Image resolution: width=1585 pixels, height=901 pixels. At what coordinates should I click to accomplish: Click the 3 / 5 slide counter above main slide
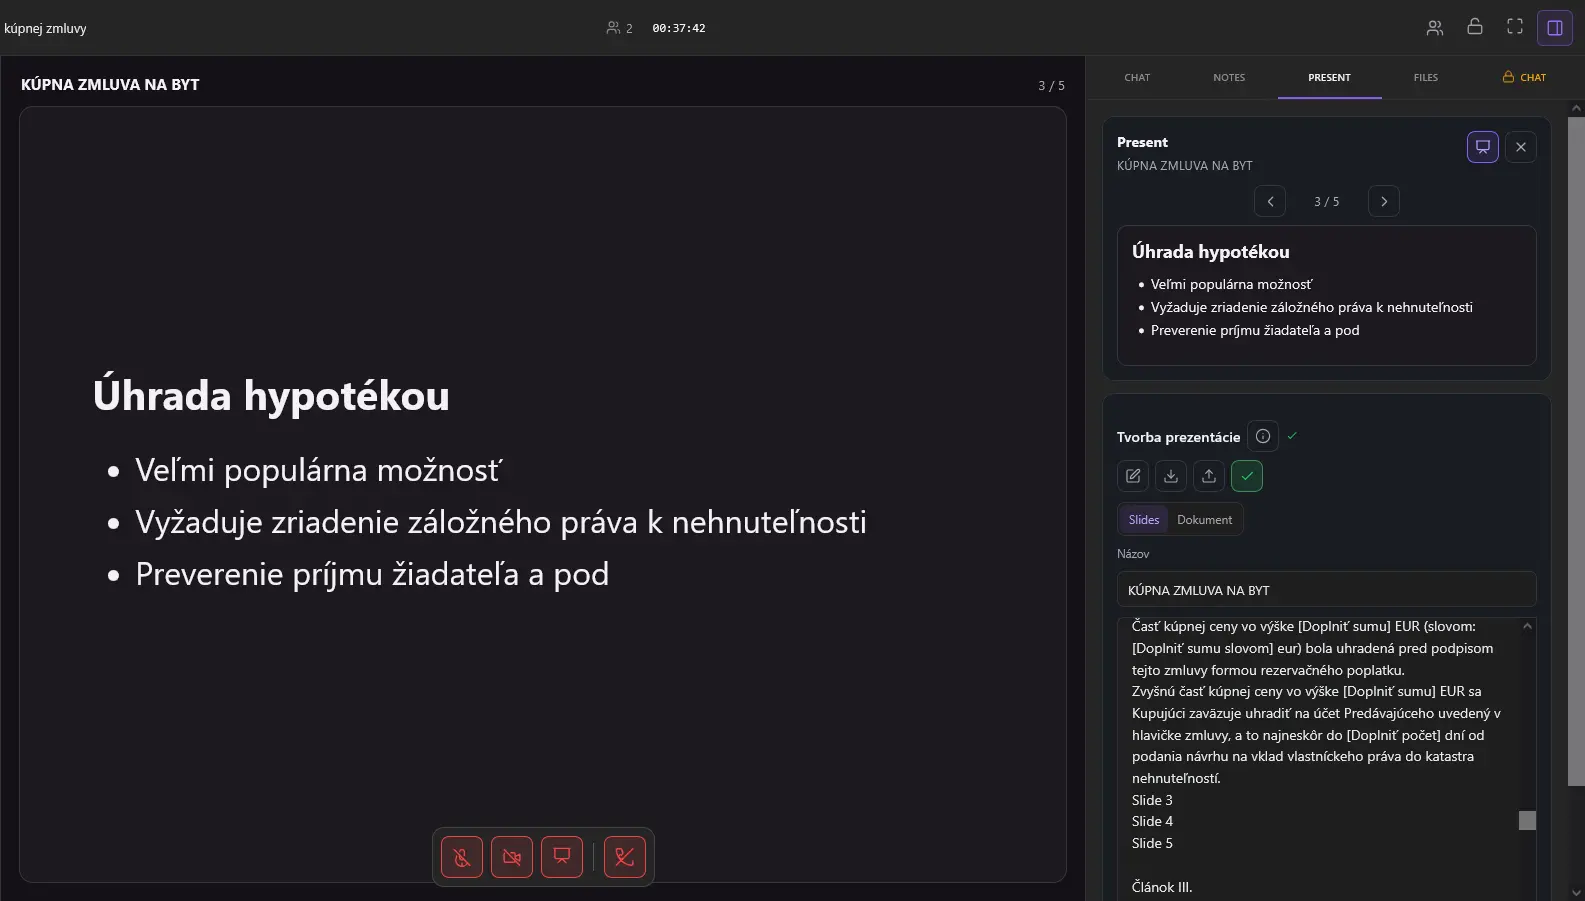1051,86
